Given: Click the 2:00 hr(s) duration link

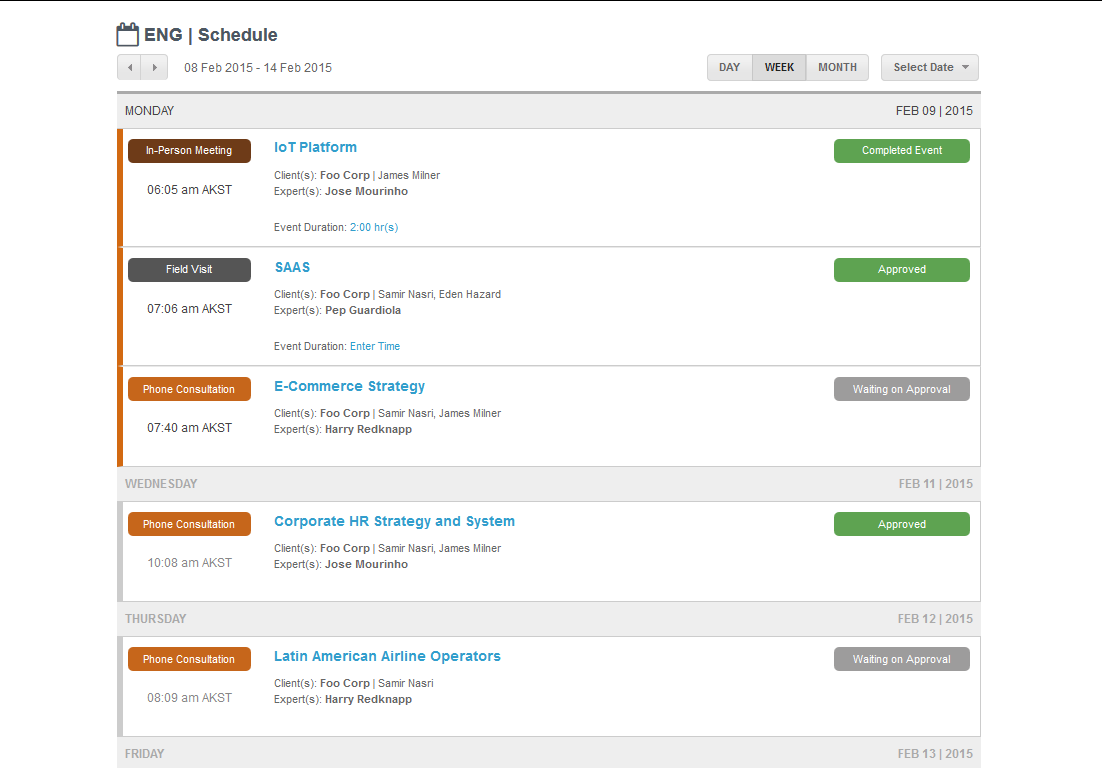Looking at the screenshot, I should (374, 227).
